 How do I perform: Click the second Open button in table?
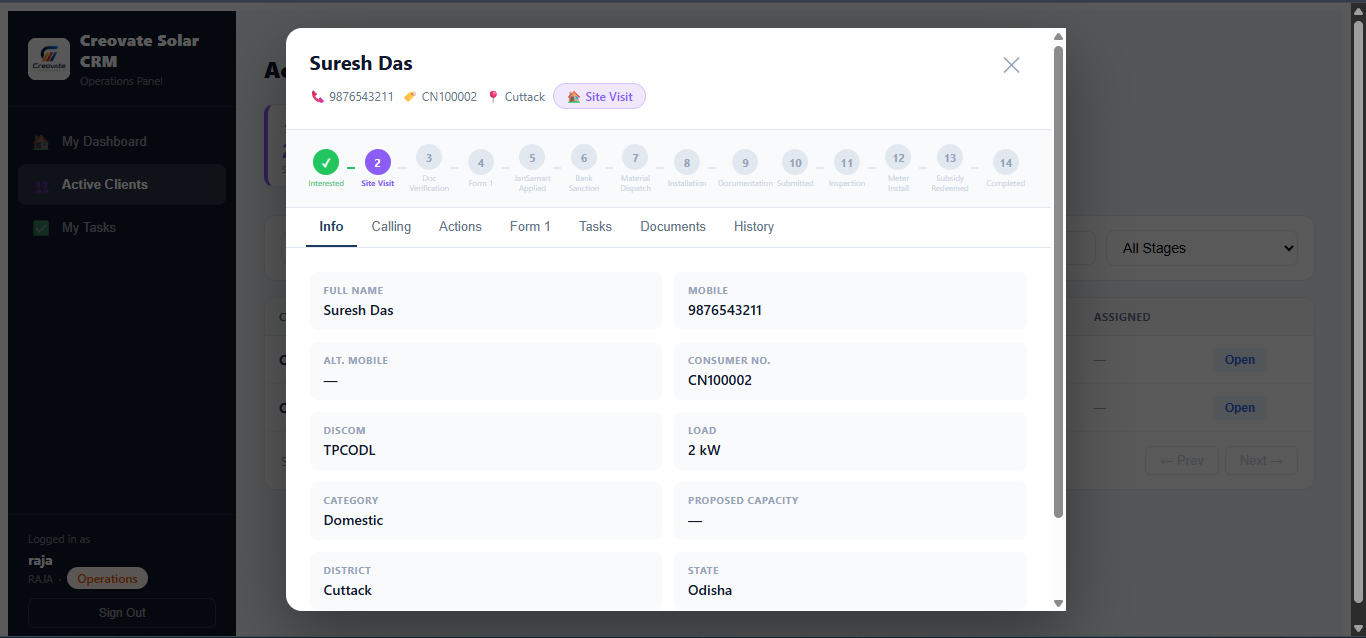[1240, 408]
